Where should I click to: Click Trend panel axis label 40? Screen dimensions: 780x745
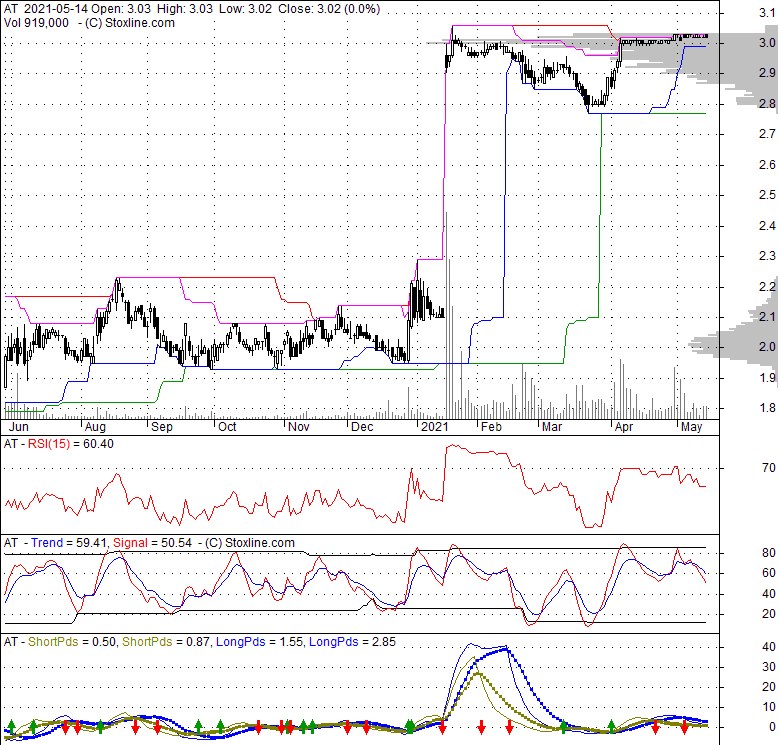click(x=769, y=594)
